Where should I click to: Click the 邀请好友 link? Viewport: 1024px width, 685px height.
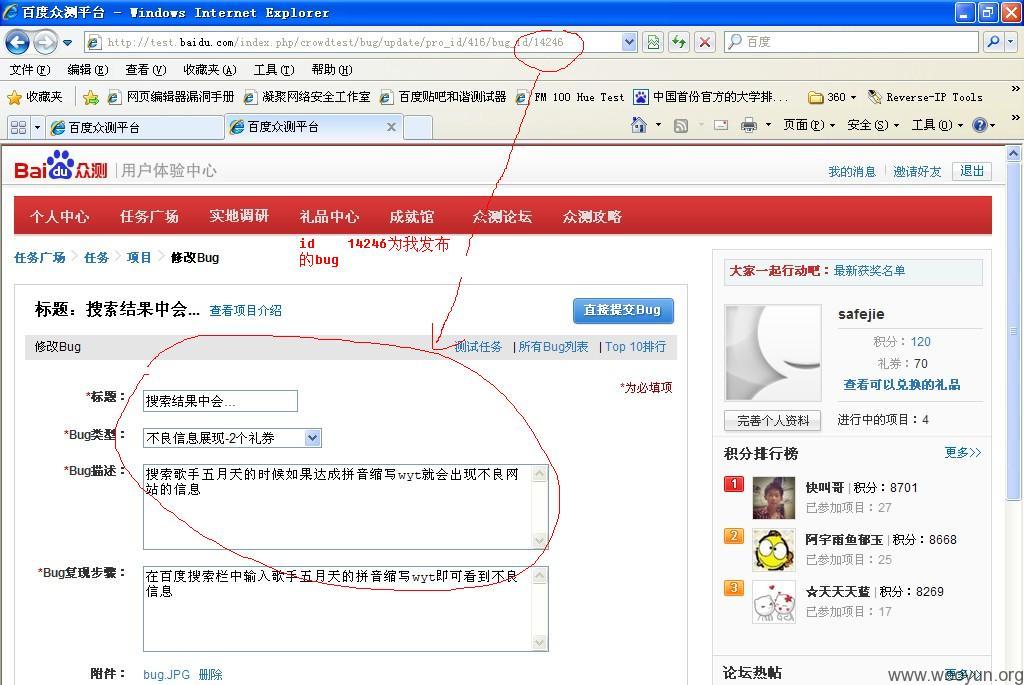tap(917, 171)
